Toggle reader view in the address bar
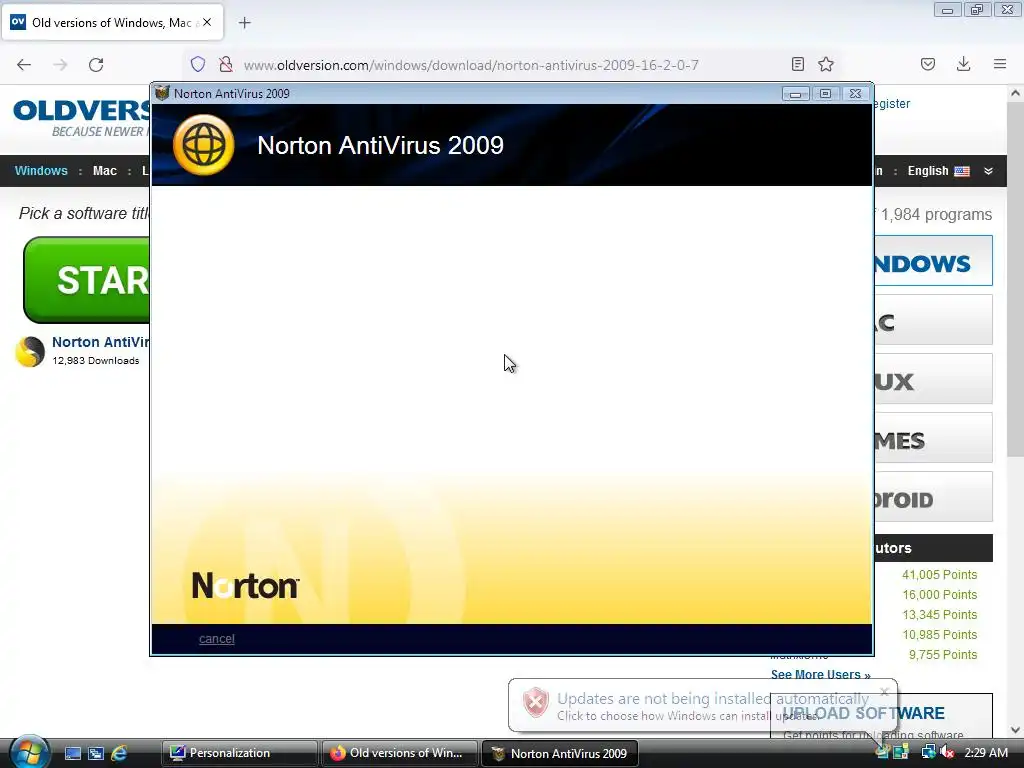This screenshot has width=1024, height=768. 797,64
